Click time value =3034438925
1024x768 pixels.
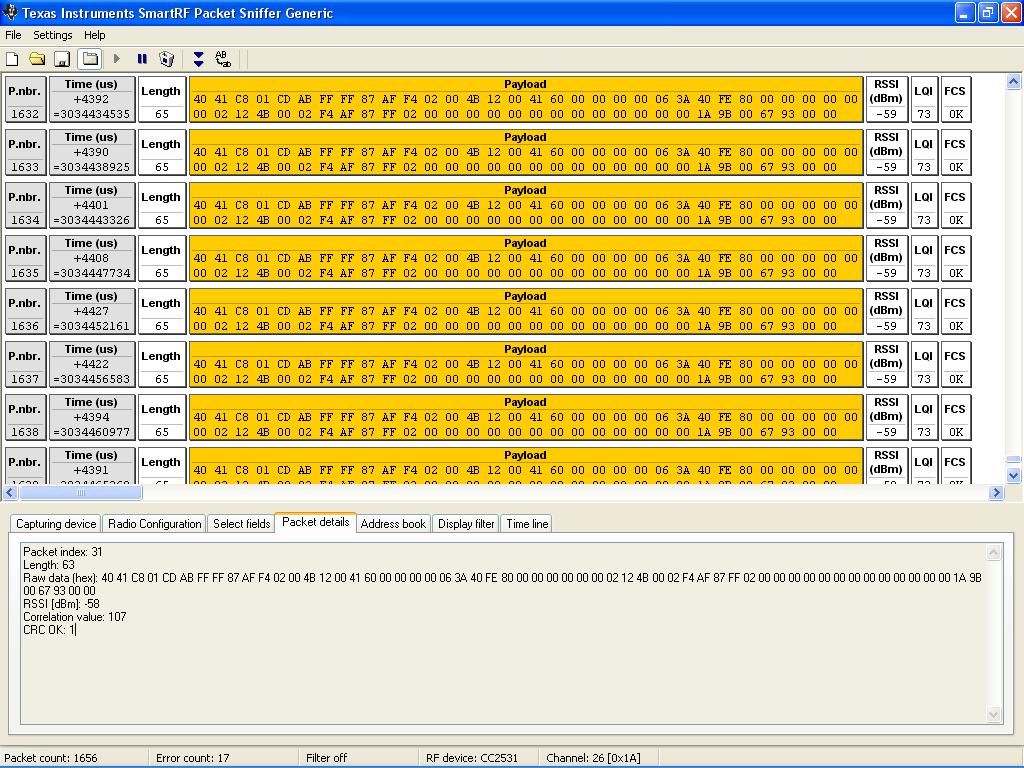coord(91,167)
